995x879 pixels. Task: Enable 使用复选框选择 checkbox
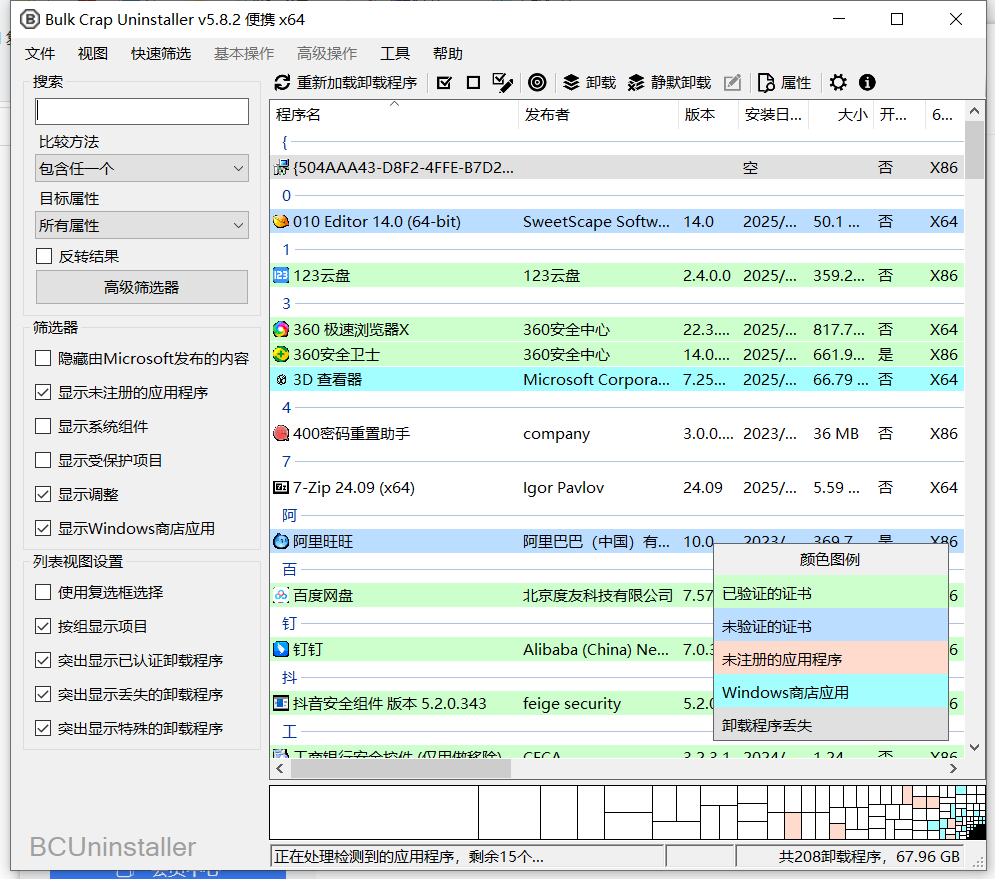[x=43, y=592]
